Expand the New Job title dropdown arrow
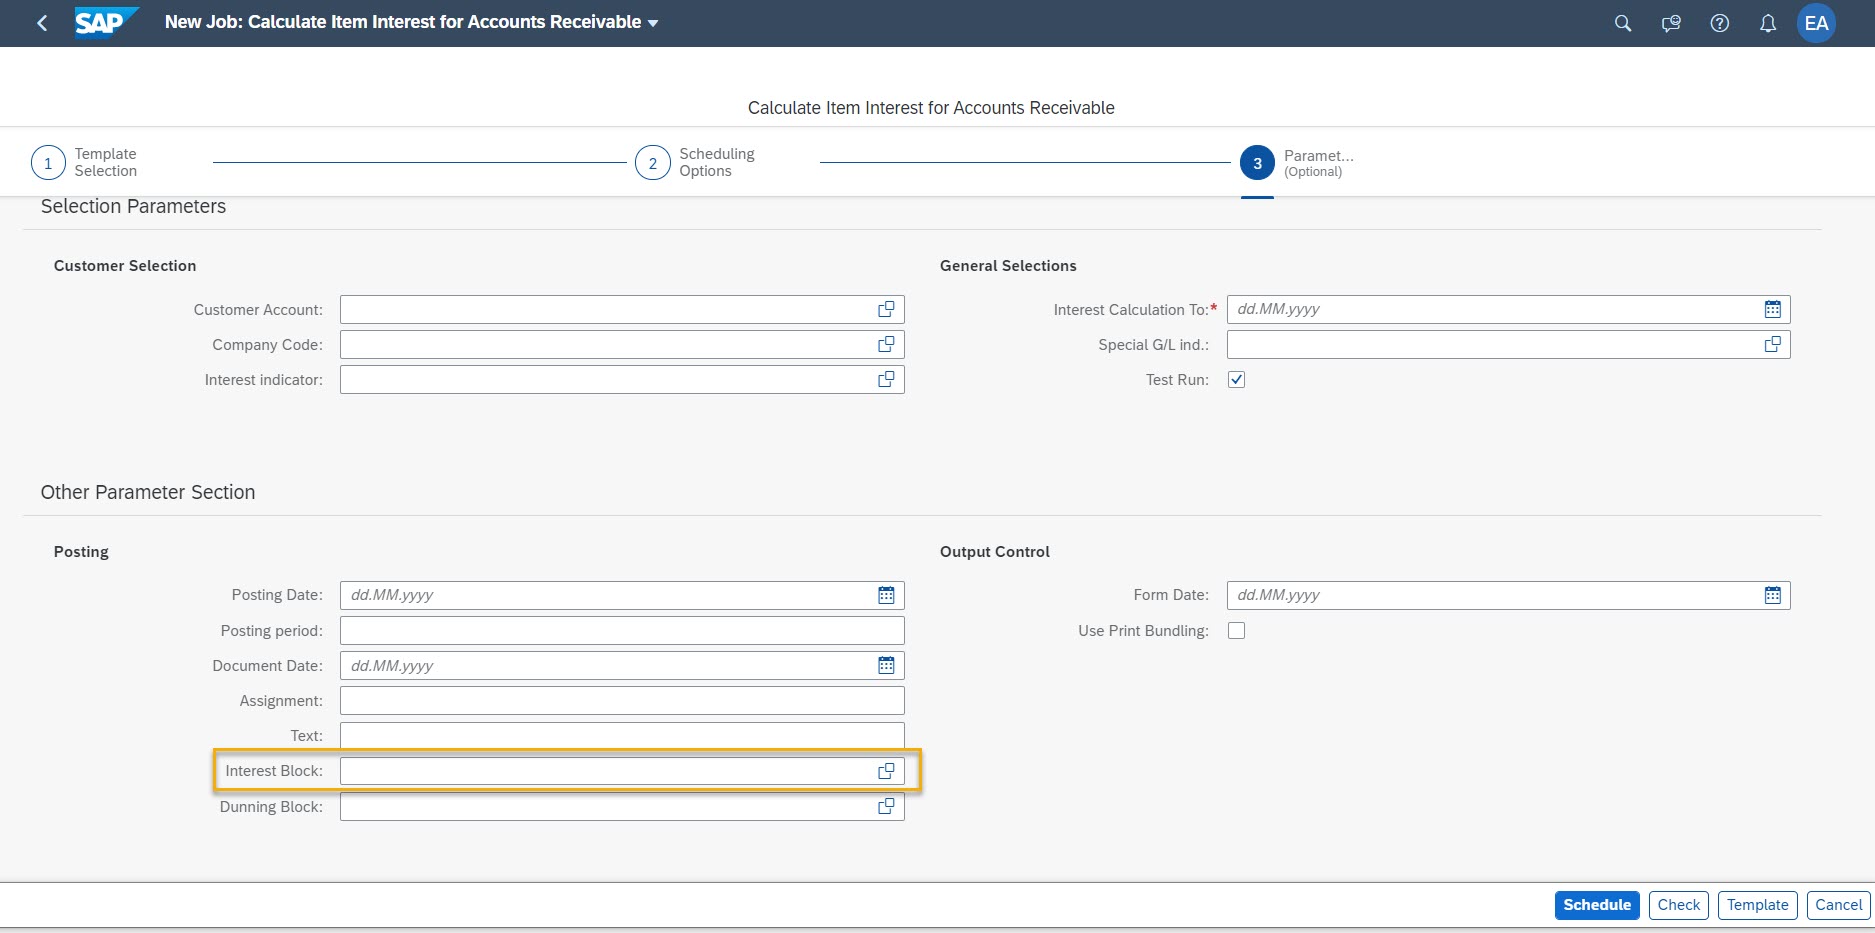This screenshot has width=1875, height=933. tap(653, 23)
